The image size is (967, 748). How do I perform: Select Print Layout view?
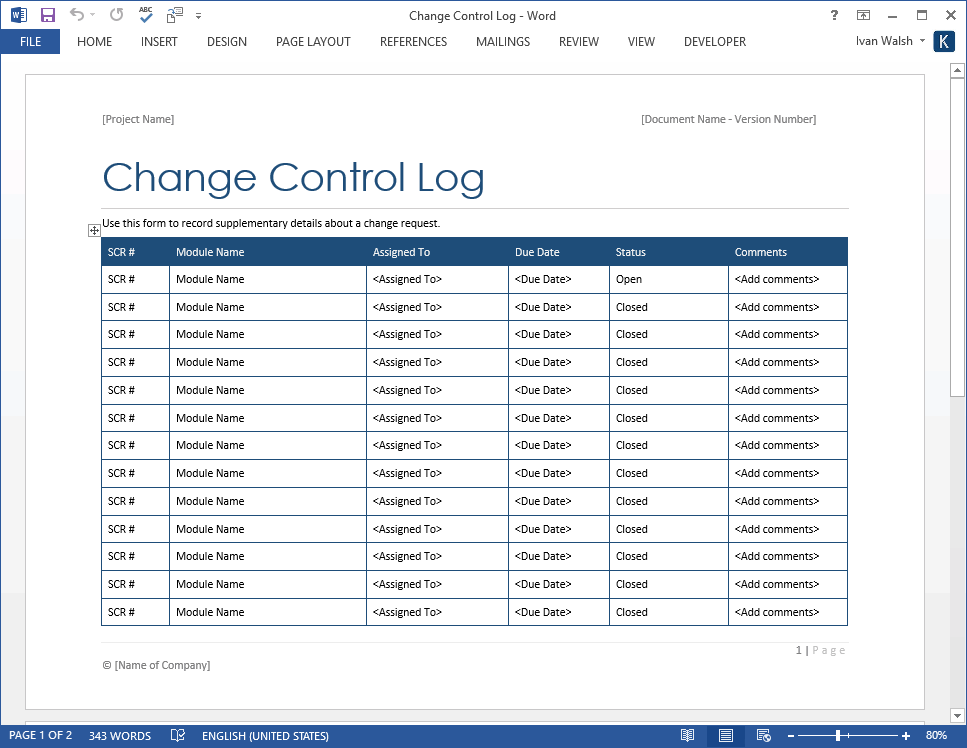[x=725, y=735]
